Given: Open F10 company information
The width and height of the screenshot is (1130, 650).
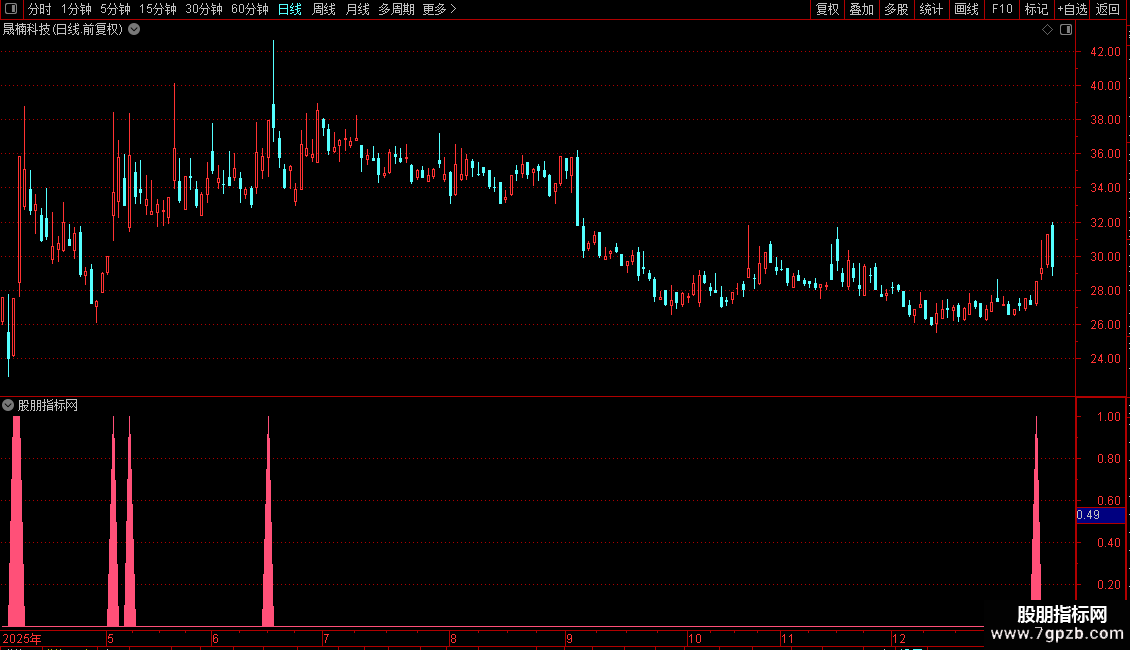Looking at the screenshot, I should click(x=1002, y=9).
